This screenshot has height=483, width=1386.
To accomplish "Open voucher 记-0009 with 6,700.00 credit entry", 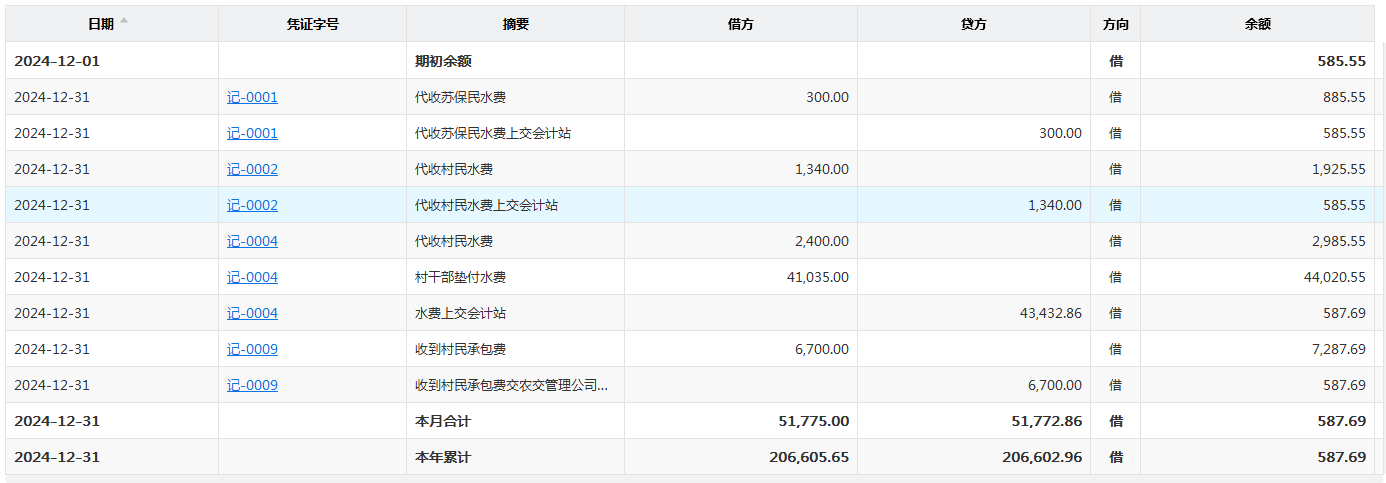I will click(252, 385).
